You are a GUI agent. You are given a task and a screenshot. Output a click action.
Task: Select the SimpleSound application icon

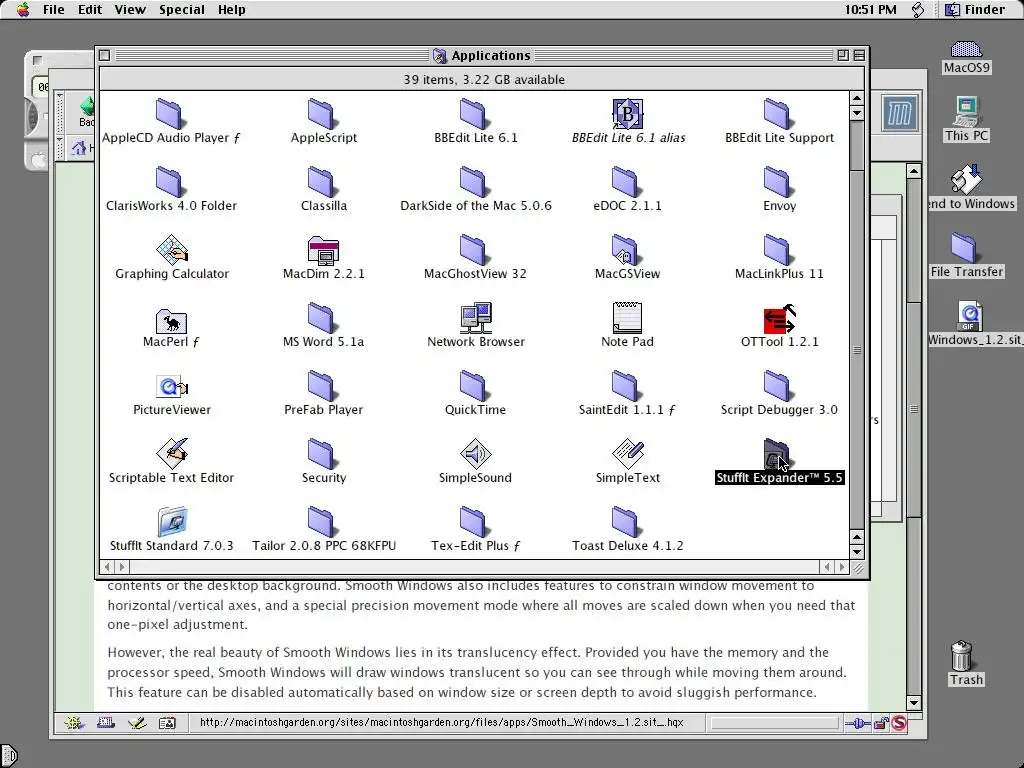pos(475,454)
